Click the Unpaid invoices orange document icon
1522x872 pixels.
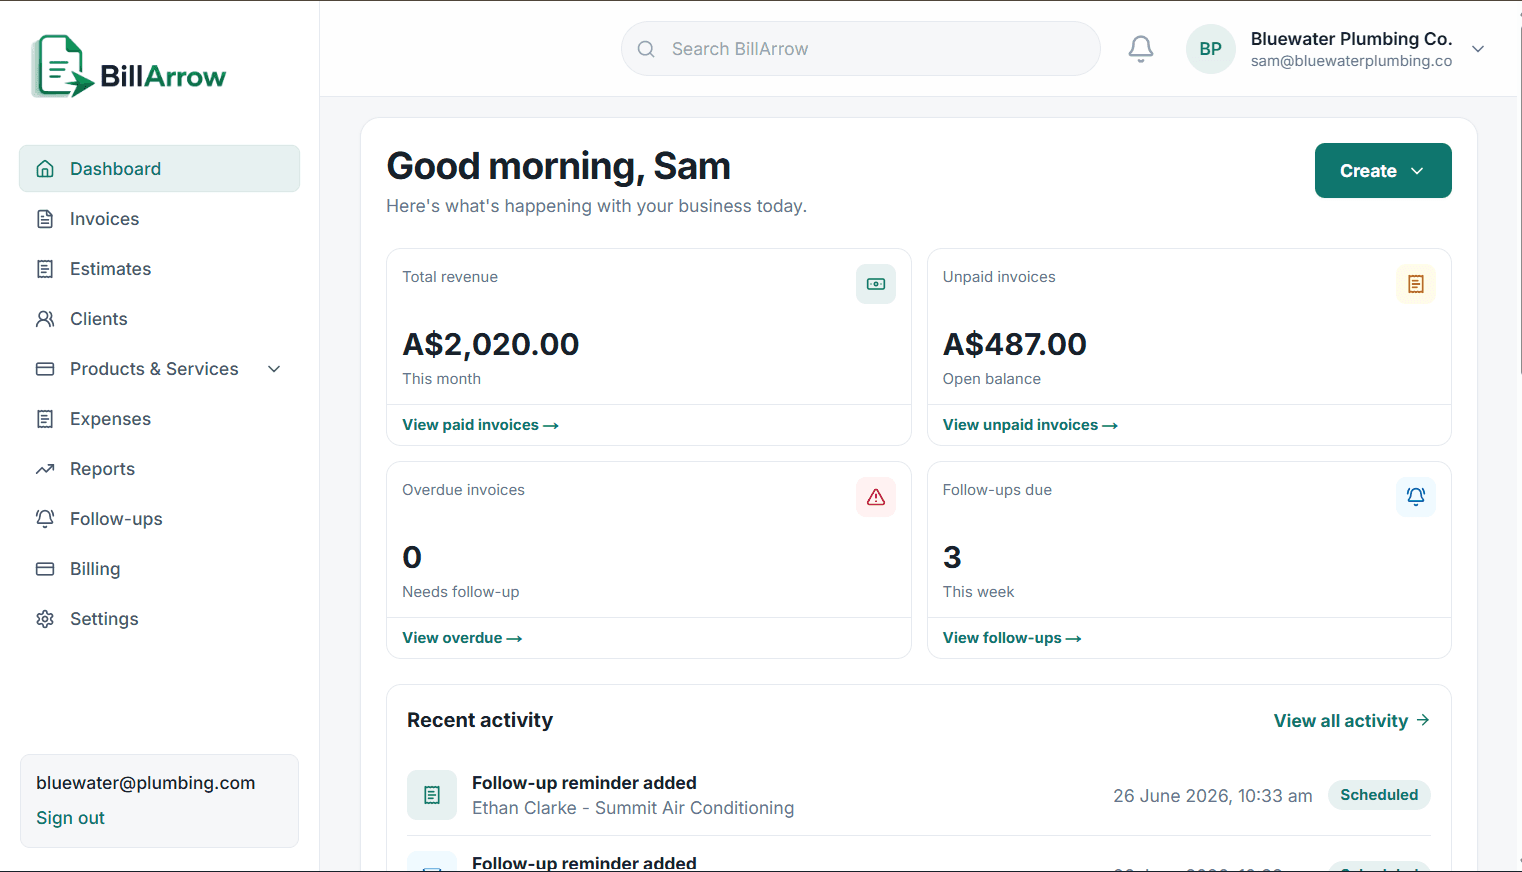[1416, 284]
